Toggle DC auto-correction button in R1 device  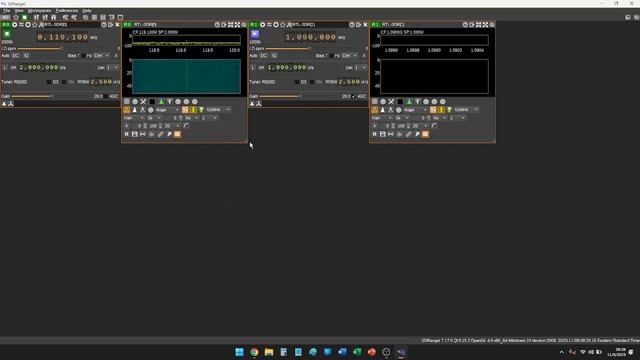(x=263, y=56)
